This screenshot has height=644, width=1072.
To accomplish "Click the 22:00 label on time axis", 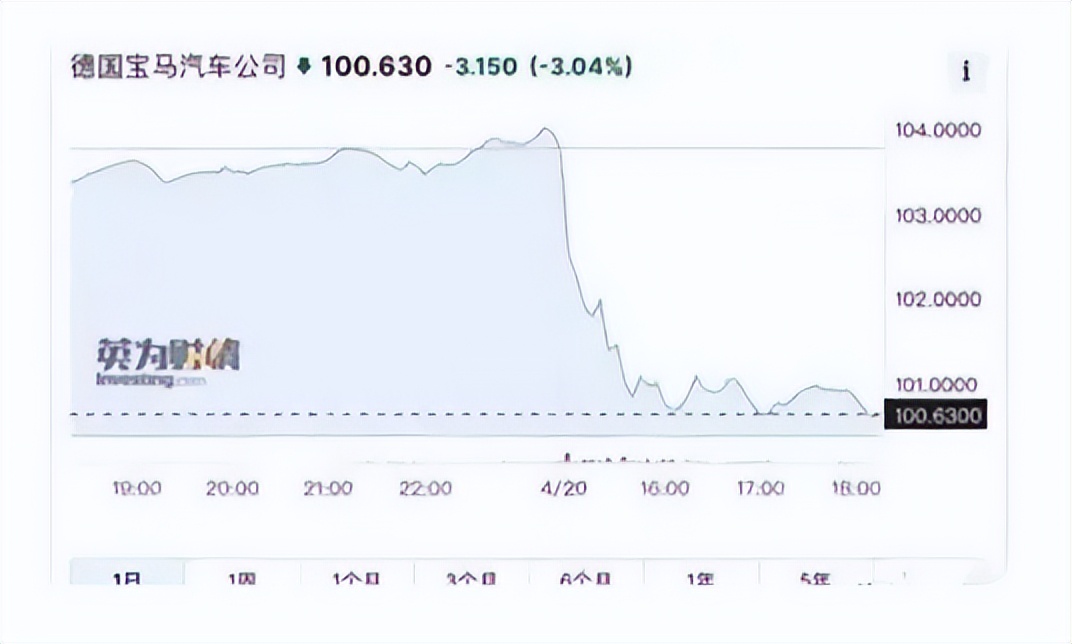I will pyautogui.click(x=425, y=489).
